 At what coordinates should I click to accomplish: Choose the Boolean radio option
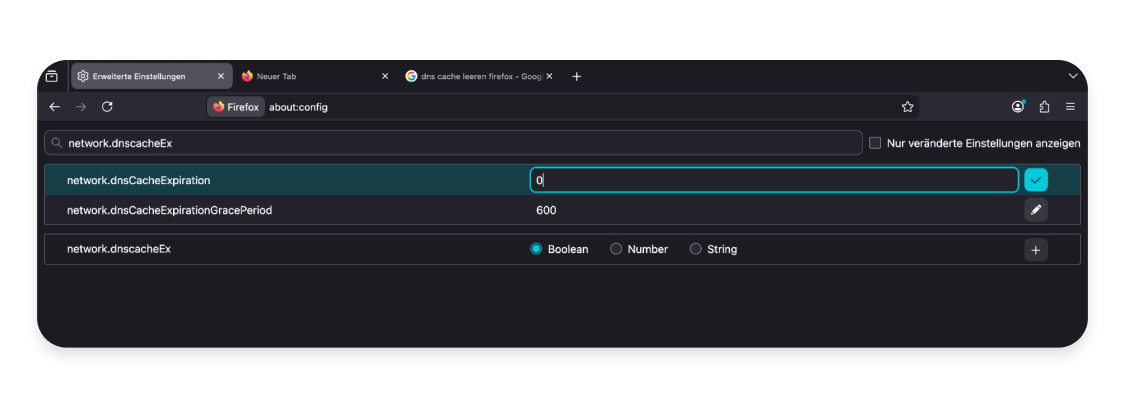536,249
